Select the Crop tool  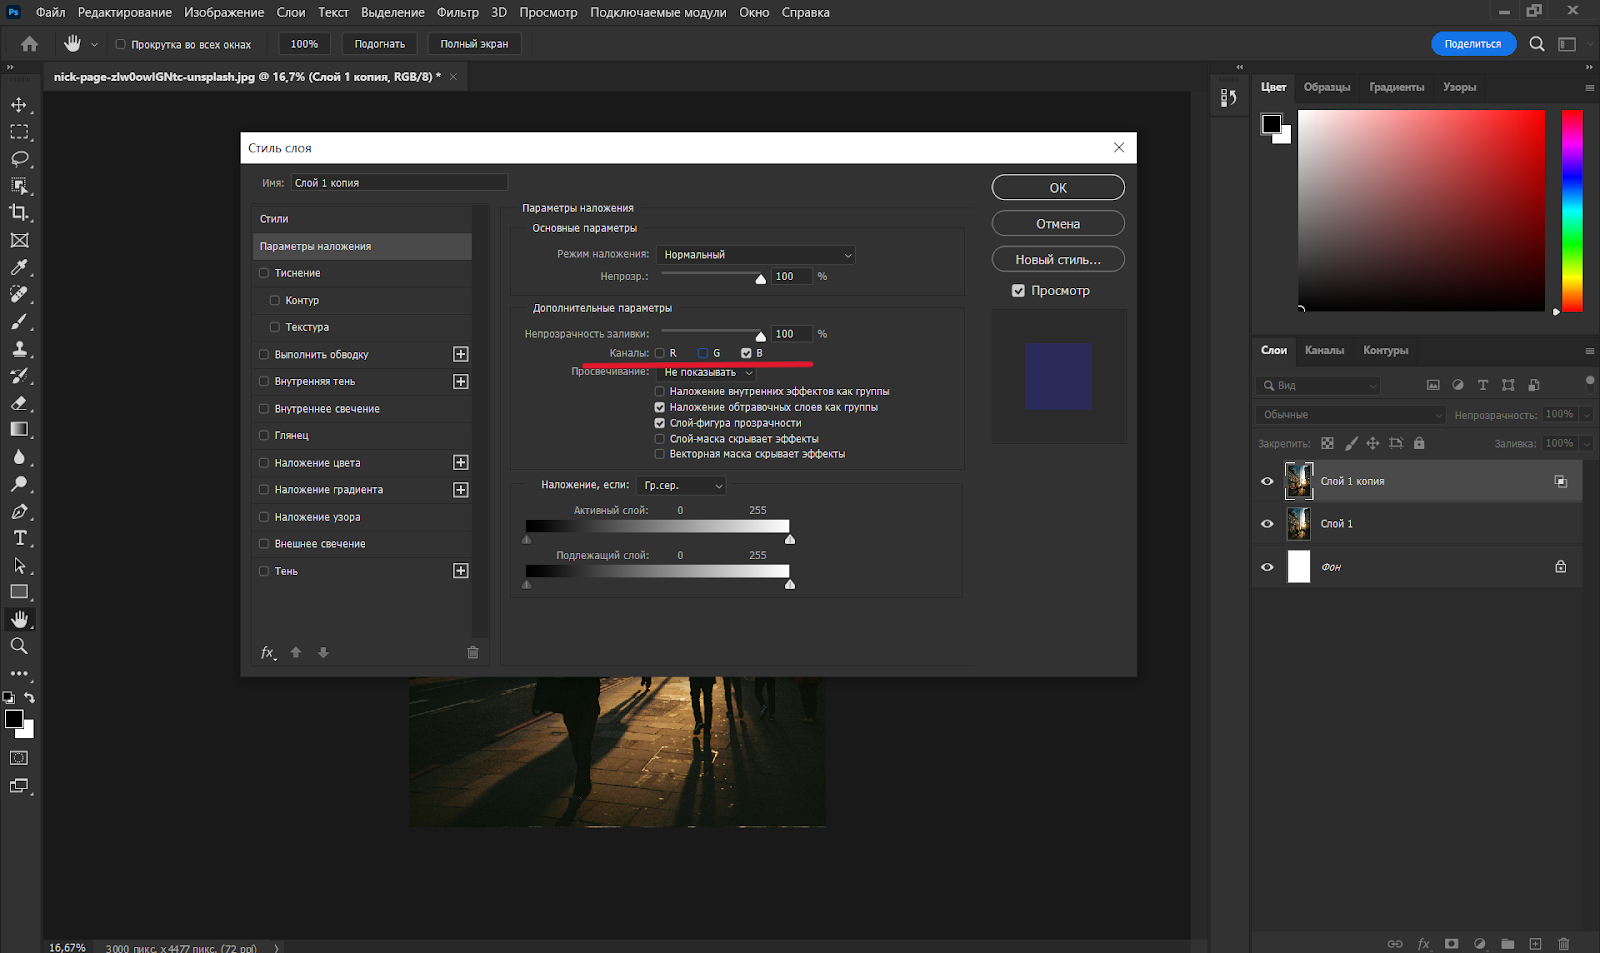20,212
